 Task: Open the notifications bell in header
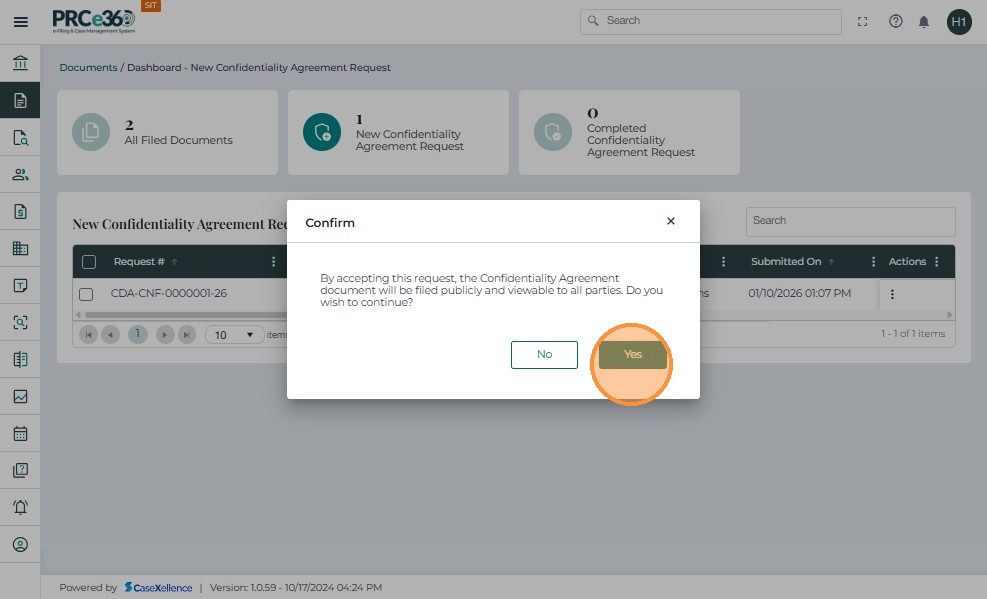923,22
